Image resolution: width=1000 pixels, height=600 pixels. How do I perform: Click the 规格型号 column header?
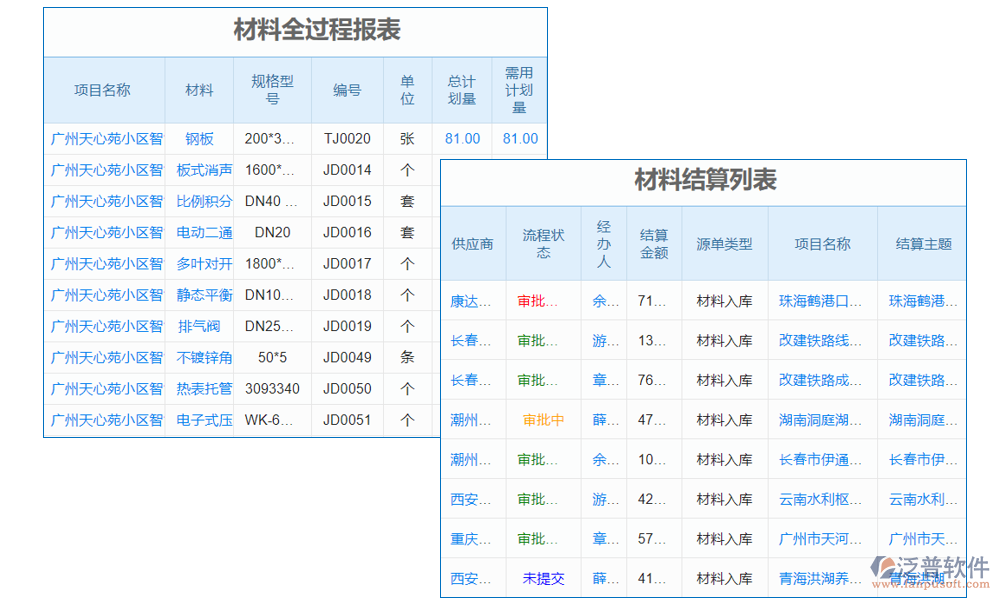(272, 90)
